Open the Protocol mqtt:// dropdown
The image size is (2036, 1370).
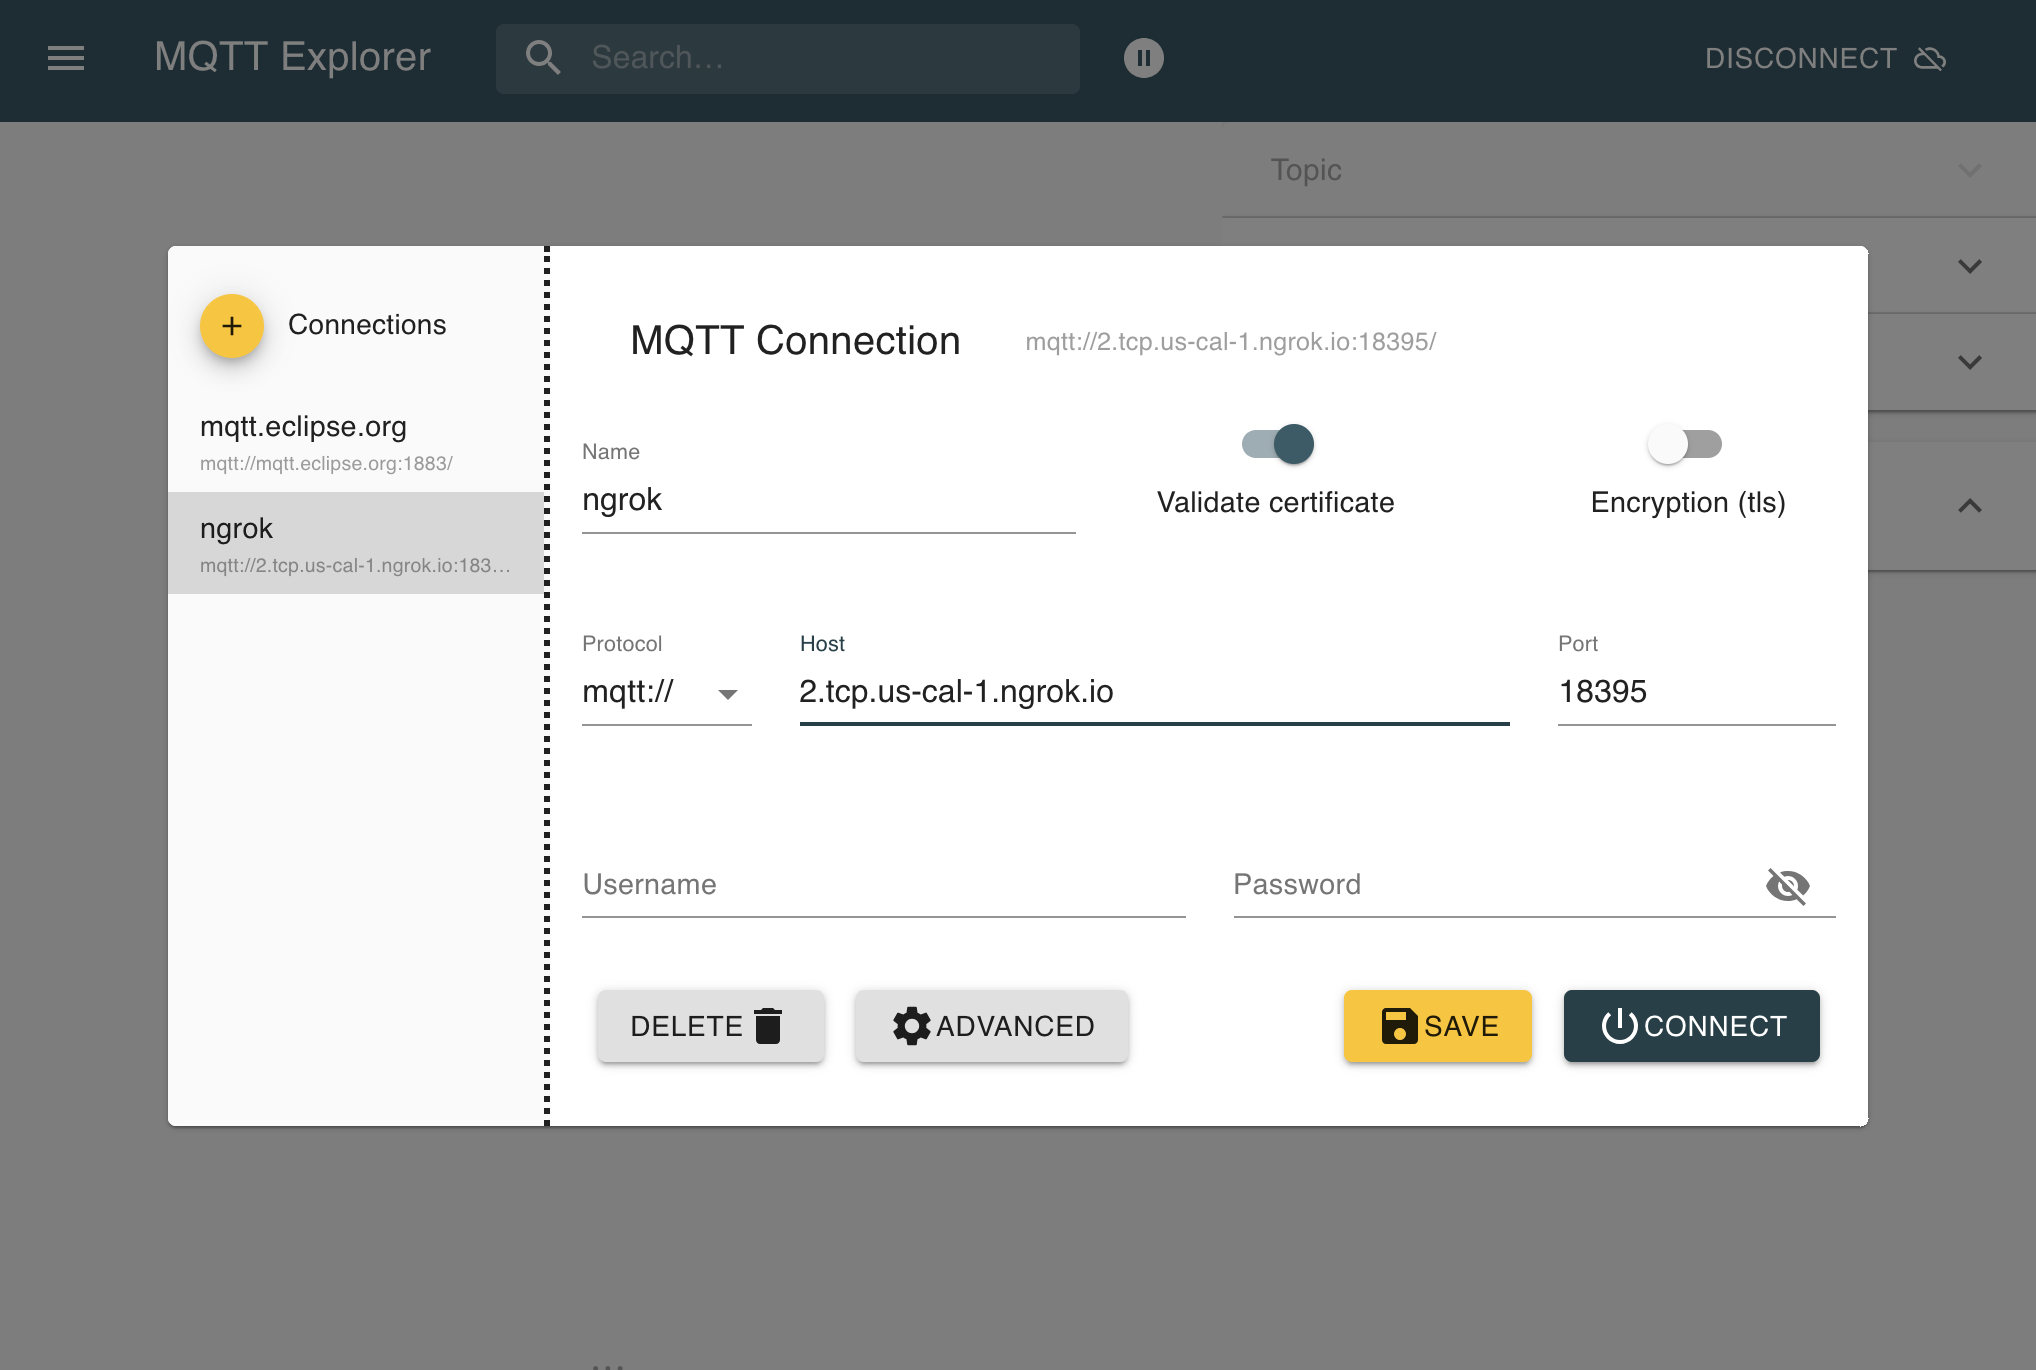pos(665,692)
